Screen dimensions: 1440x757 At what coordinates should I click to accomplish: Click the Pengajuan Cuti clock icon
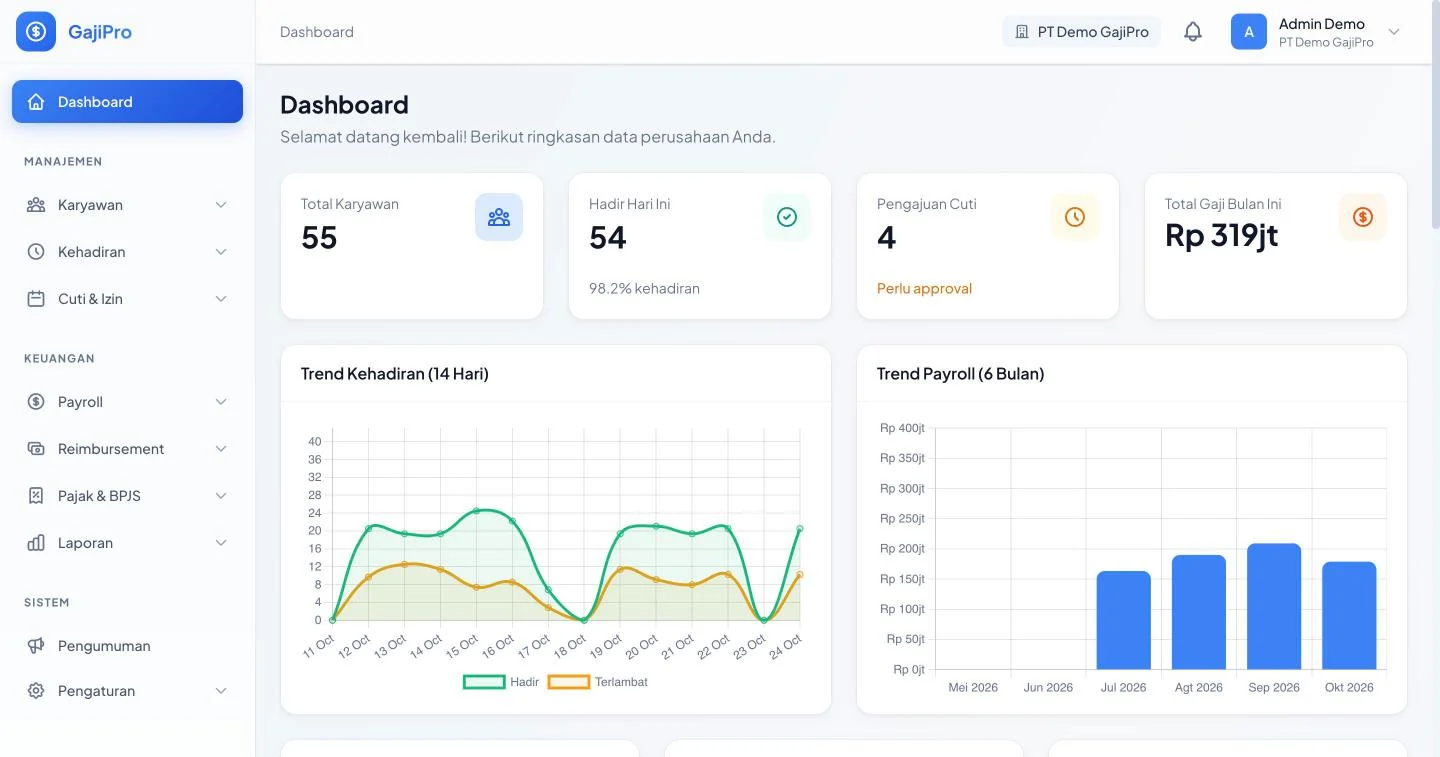pos(1075,217)
